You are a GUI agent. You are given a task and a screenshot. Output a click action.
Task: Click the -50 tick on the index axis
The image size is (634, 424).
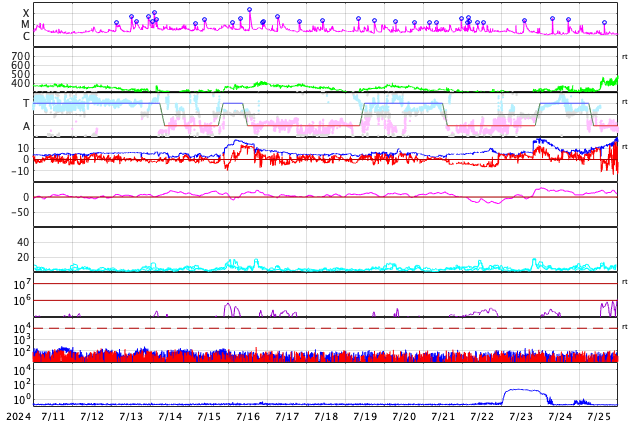20,212
